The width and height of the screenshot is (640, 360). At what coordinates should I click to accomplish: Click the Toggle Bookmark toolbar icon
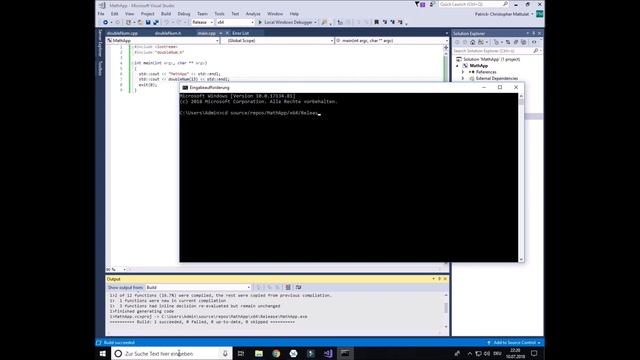[x=376, y=22]
